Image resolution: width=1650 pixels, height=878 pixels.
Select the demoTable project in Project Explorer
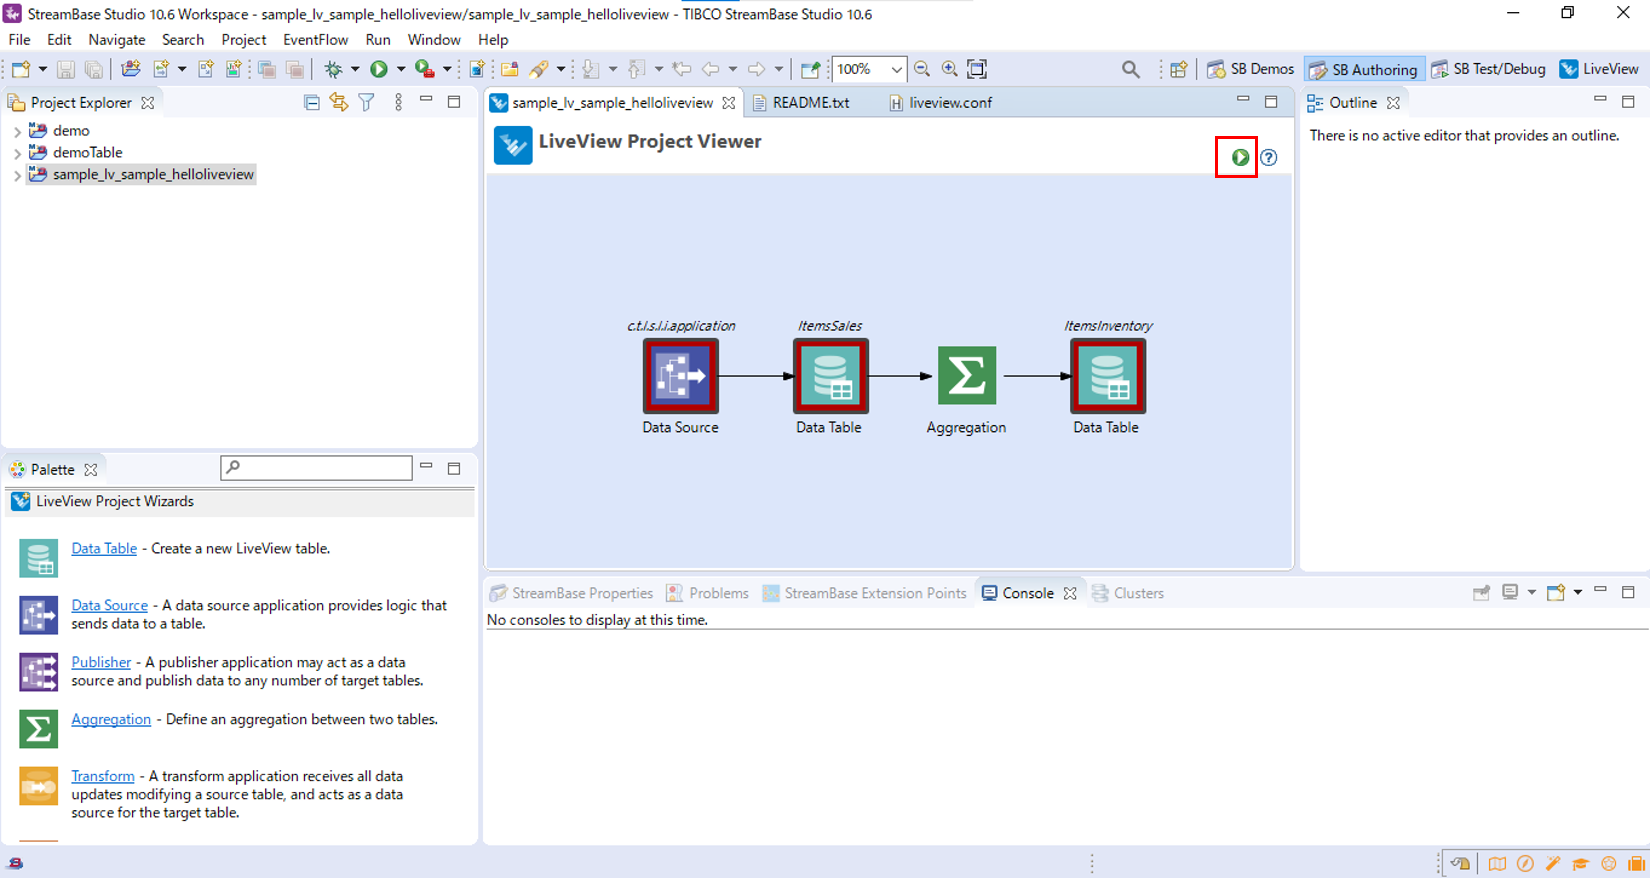(88, 153)
